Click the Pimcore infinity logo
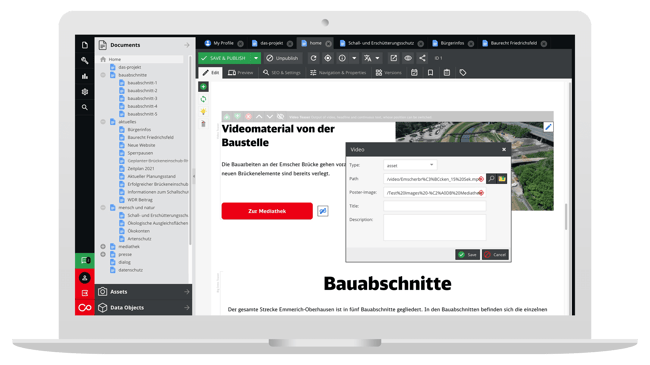The height and width of the screenshot is (365, 650). pyautogui.click(x=85, y=308)
